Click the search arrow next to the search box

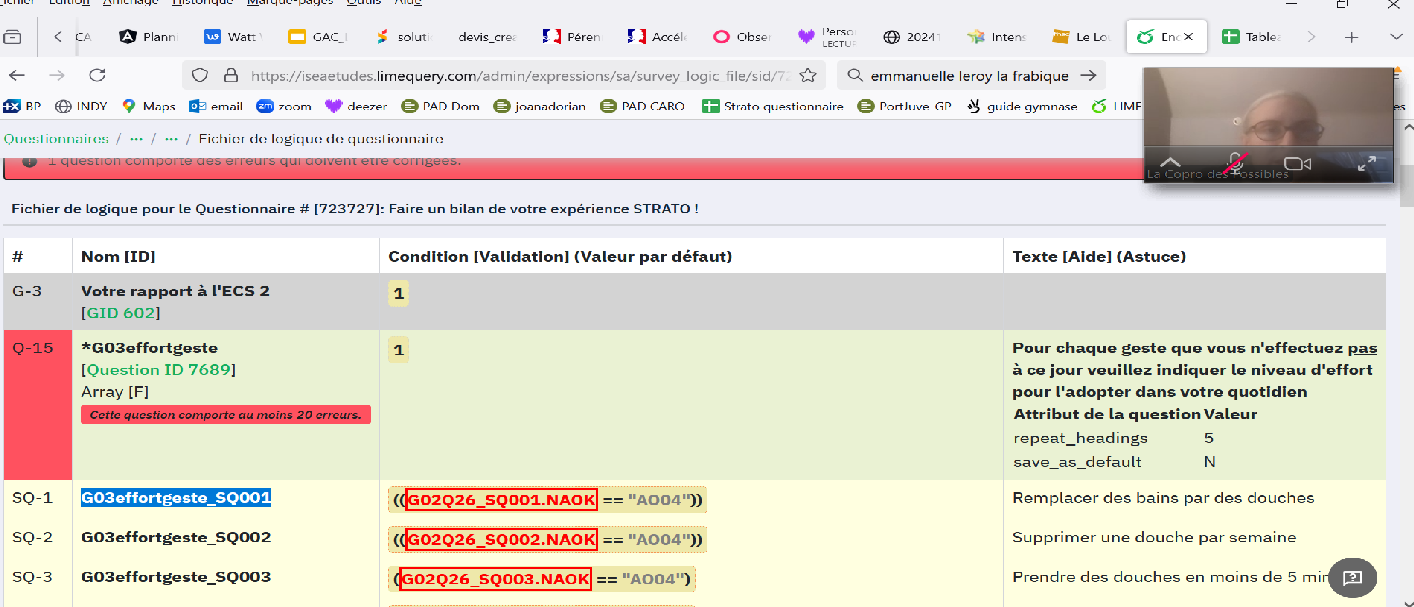point(1089,75)
